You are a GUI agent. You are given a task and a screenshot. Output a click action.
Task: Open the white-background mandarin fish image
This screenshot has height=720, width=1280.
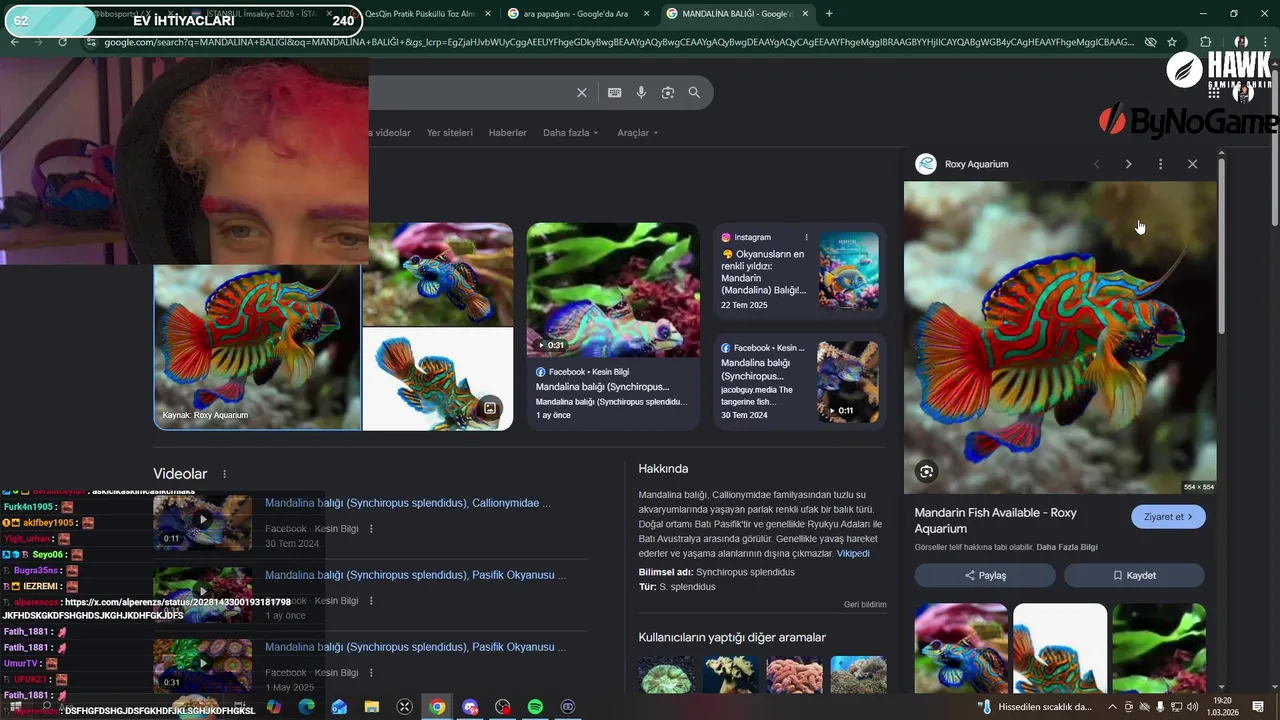437,379
